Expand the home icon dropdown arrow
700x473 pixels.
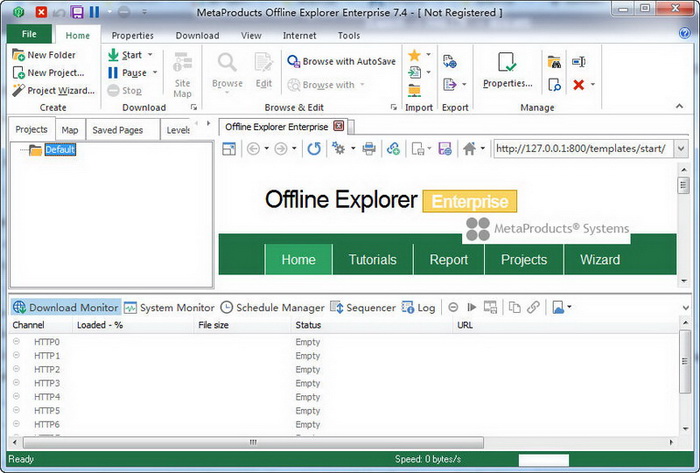pos(483,149)
